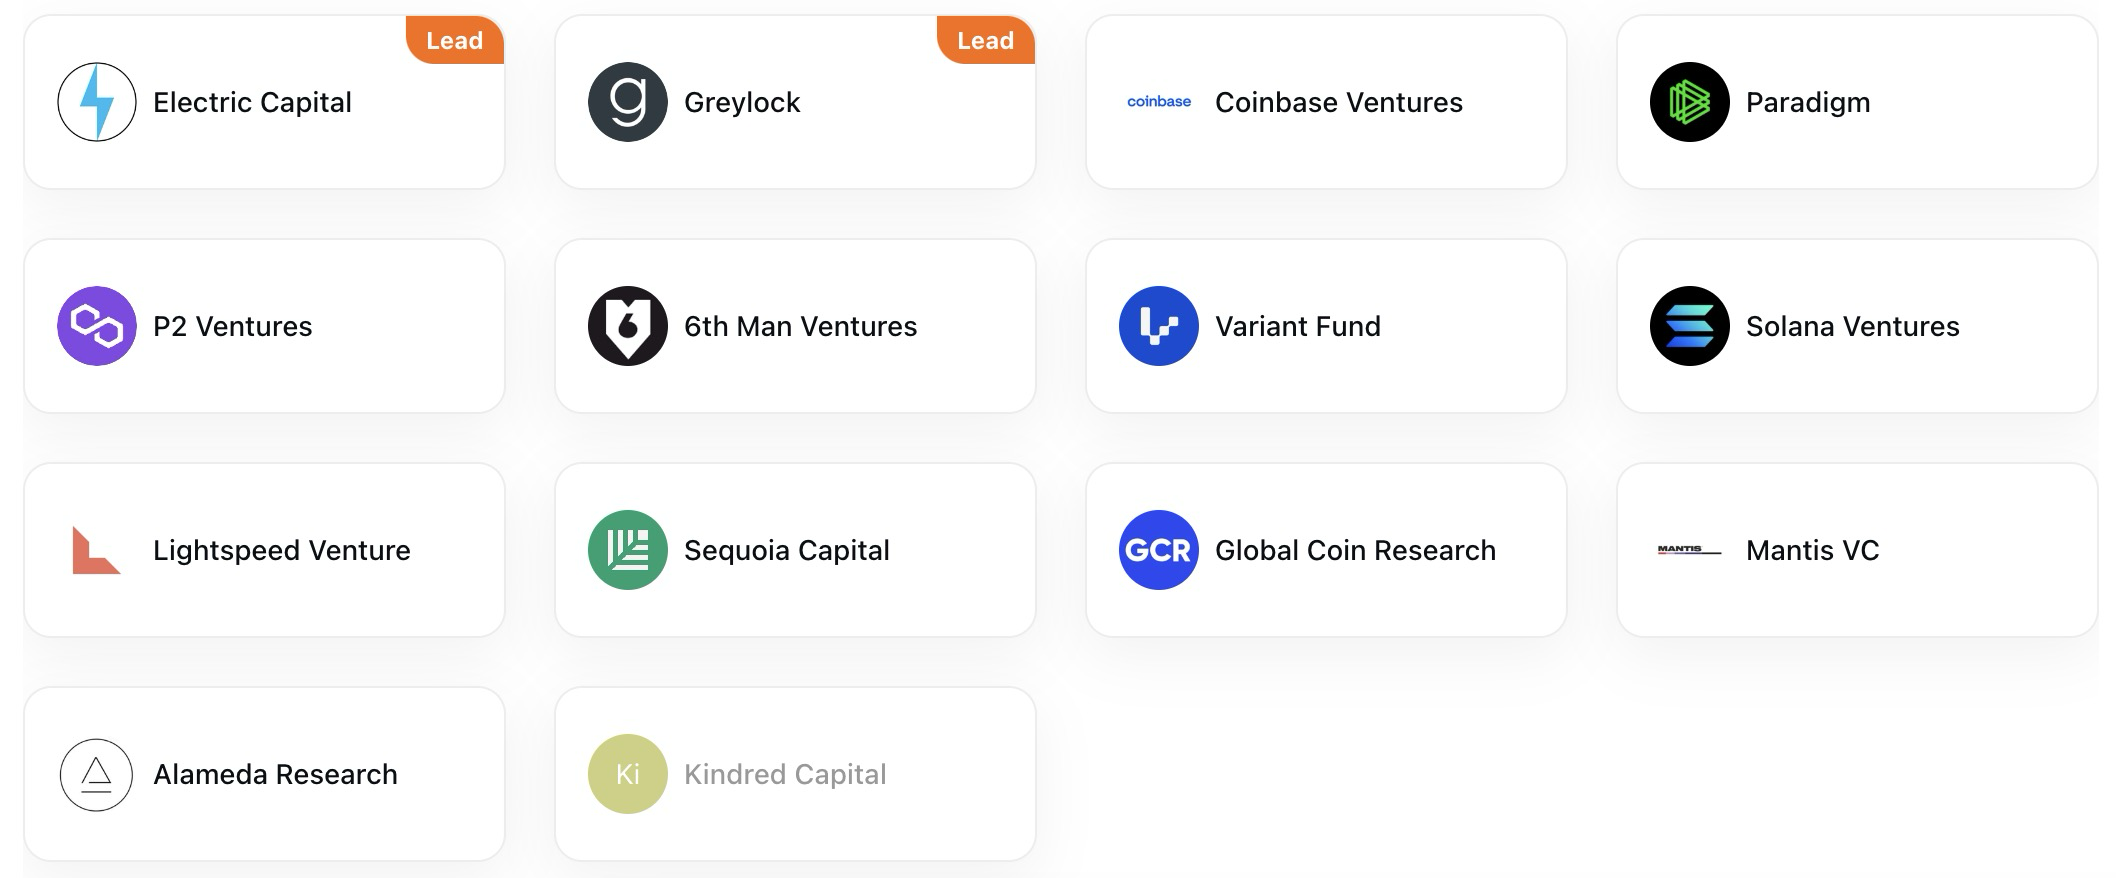Screen dimensions: 2116x878
Task: Click the Solana Ventures logo icon
Action: click(x=1690, y=326)
